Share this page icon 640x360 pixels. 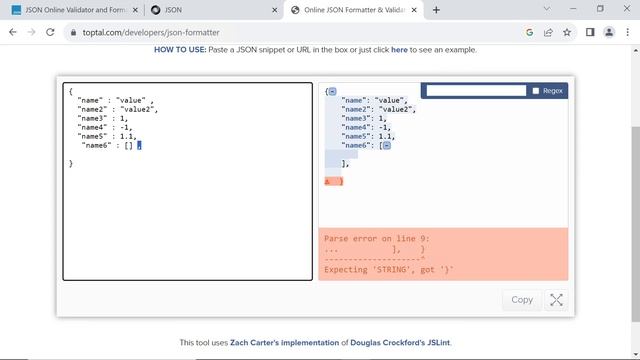tap(548, 32)
